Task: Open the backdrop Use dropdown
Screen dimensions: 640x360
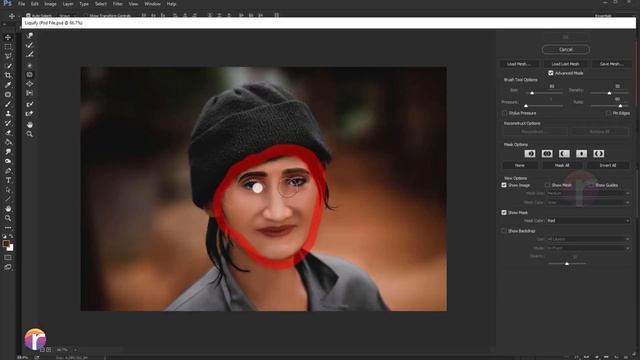Action: [588, 239]
